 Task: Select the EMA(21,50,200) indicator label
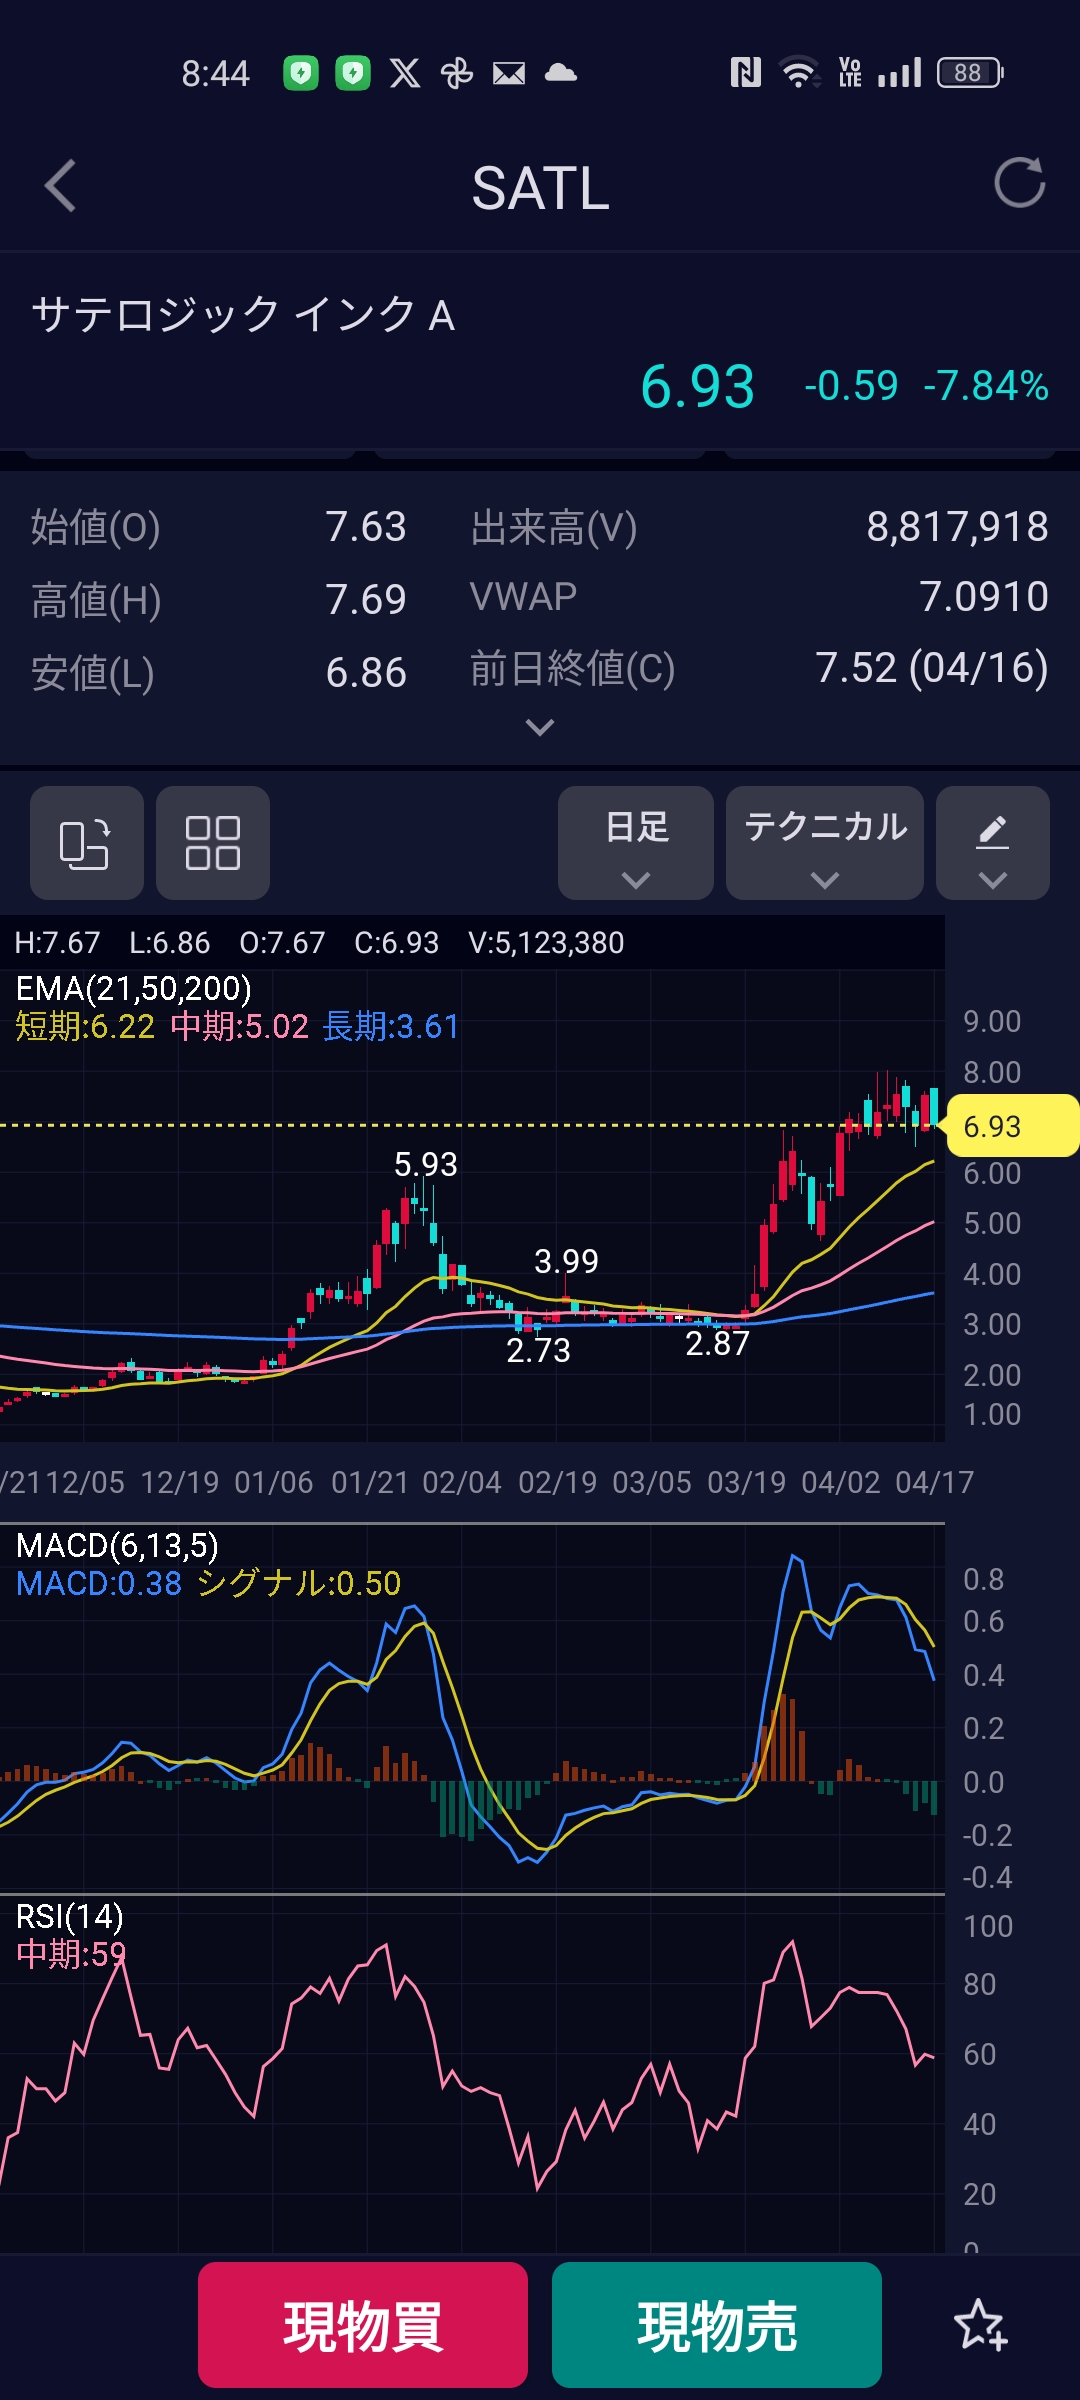[134, 988]
